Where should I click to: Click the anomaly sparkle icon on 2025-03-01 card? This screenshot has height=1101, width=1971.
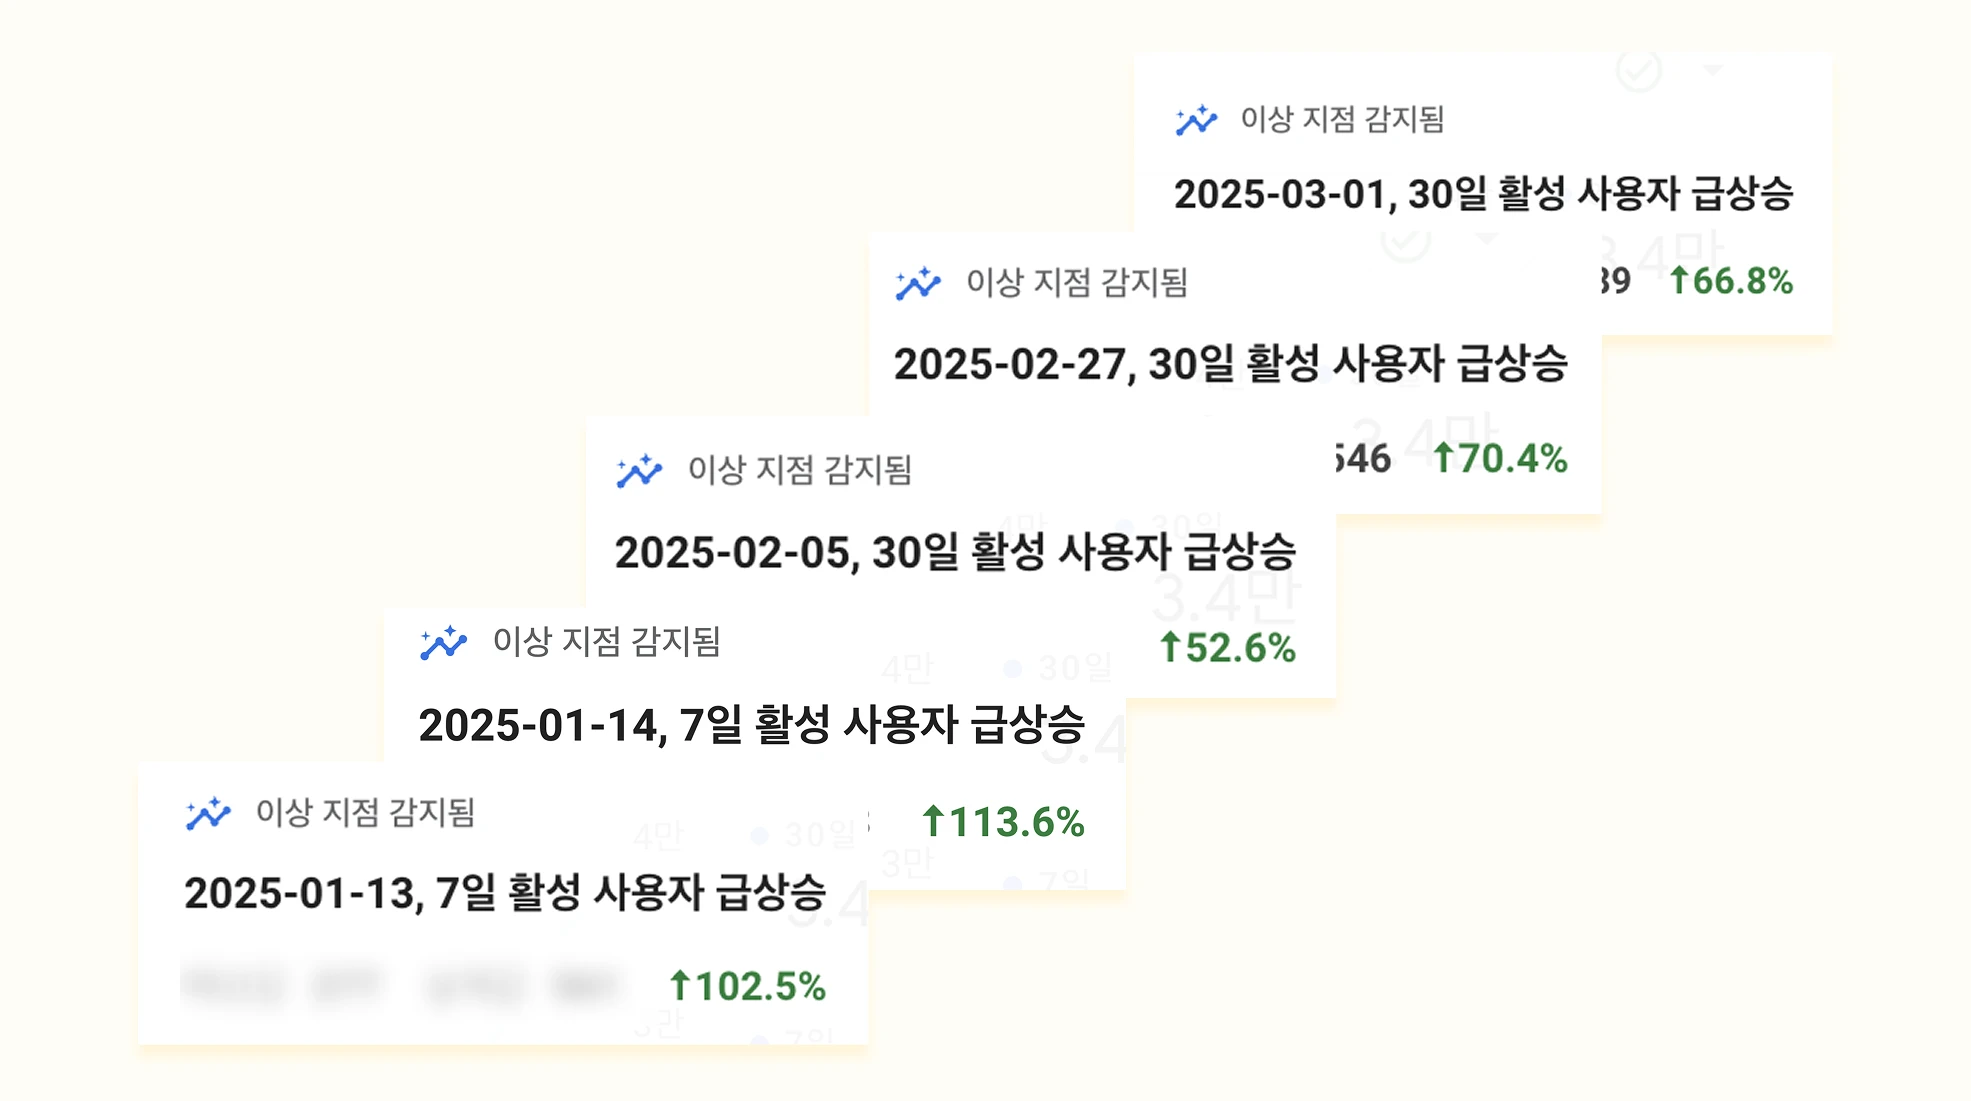point(1196,120)
